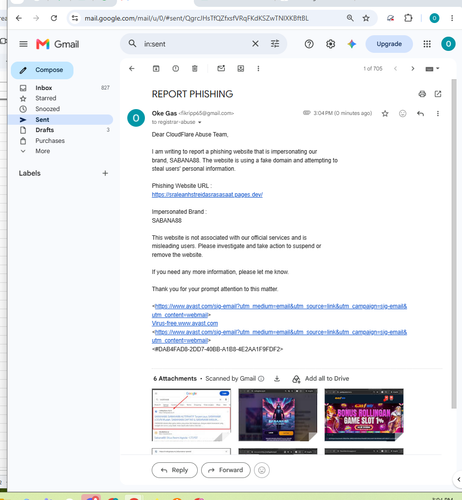Image resolution: width=462 pixels, height=500 pixels.
Task: Click the Forward button
Action: [x=226, y=470]
